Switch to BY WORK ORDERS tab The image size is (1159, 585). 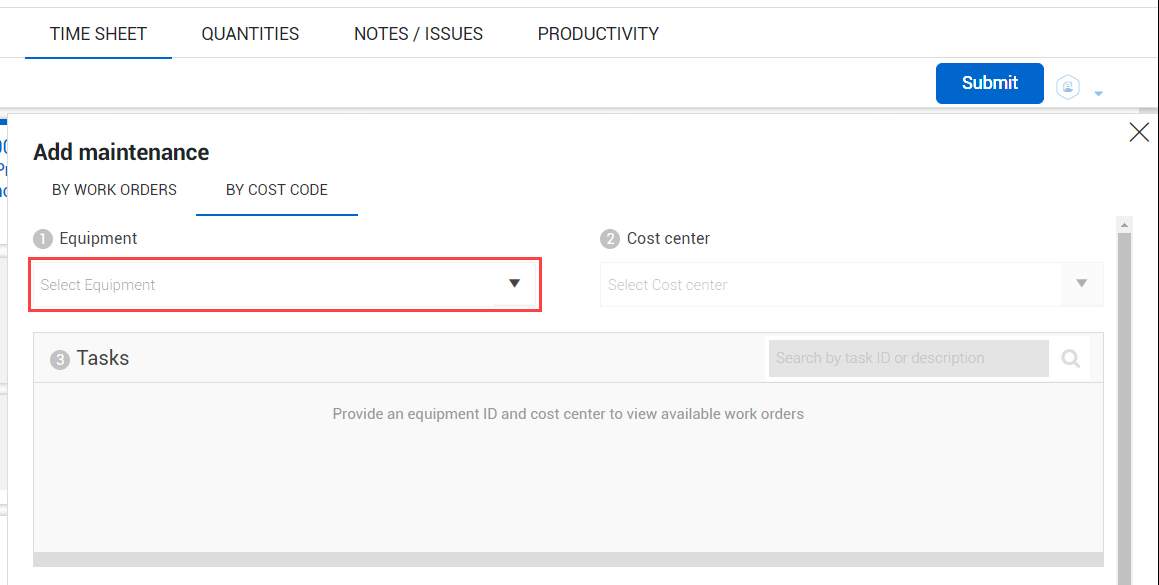point(114,190)
